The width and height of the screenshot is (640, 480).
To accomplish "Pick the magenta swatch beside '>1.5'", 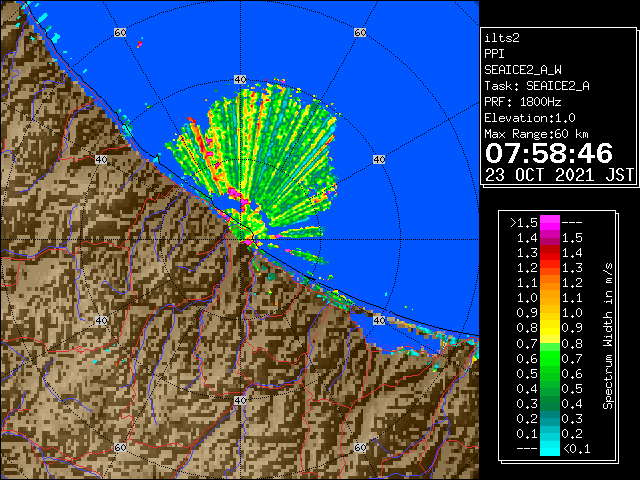I will 550,223.
